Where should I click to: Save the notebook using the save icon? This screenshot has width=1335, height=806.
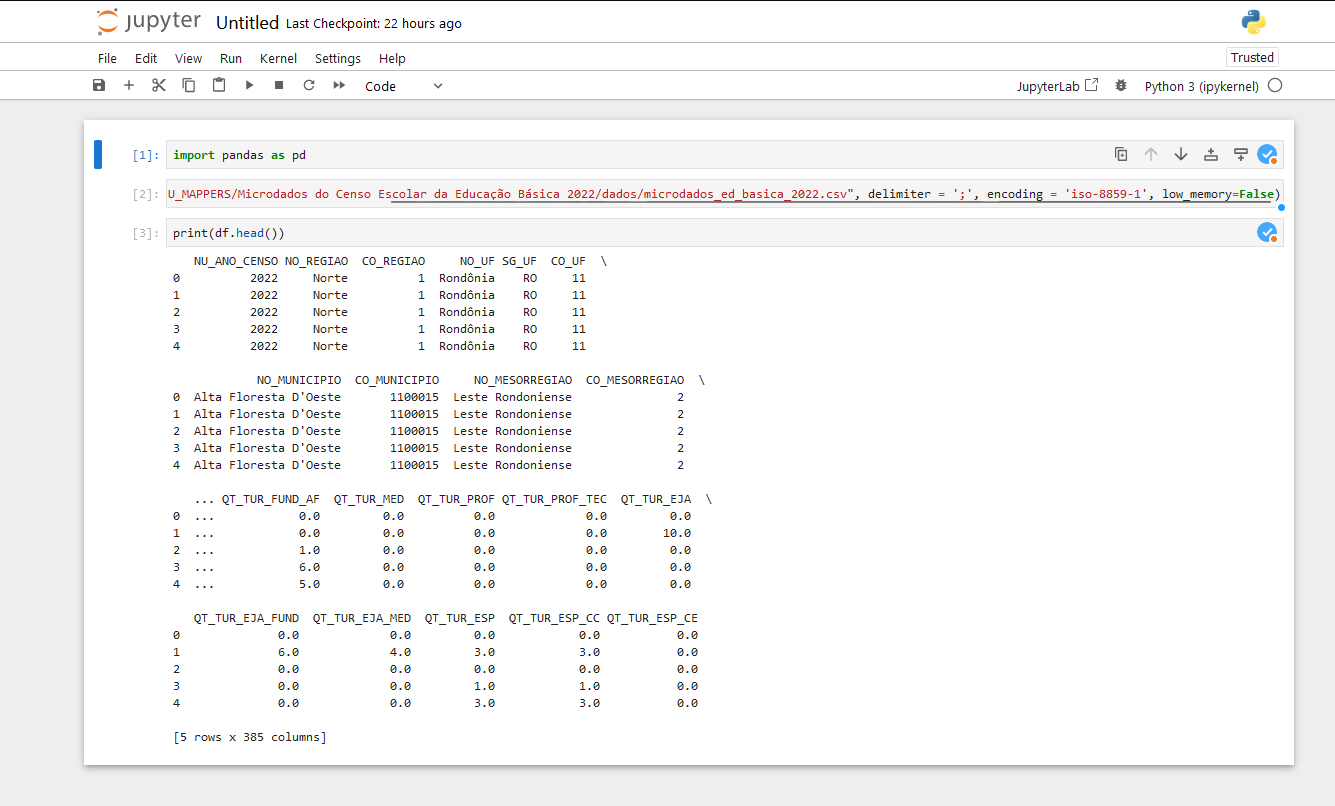(98, 85)
